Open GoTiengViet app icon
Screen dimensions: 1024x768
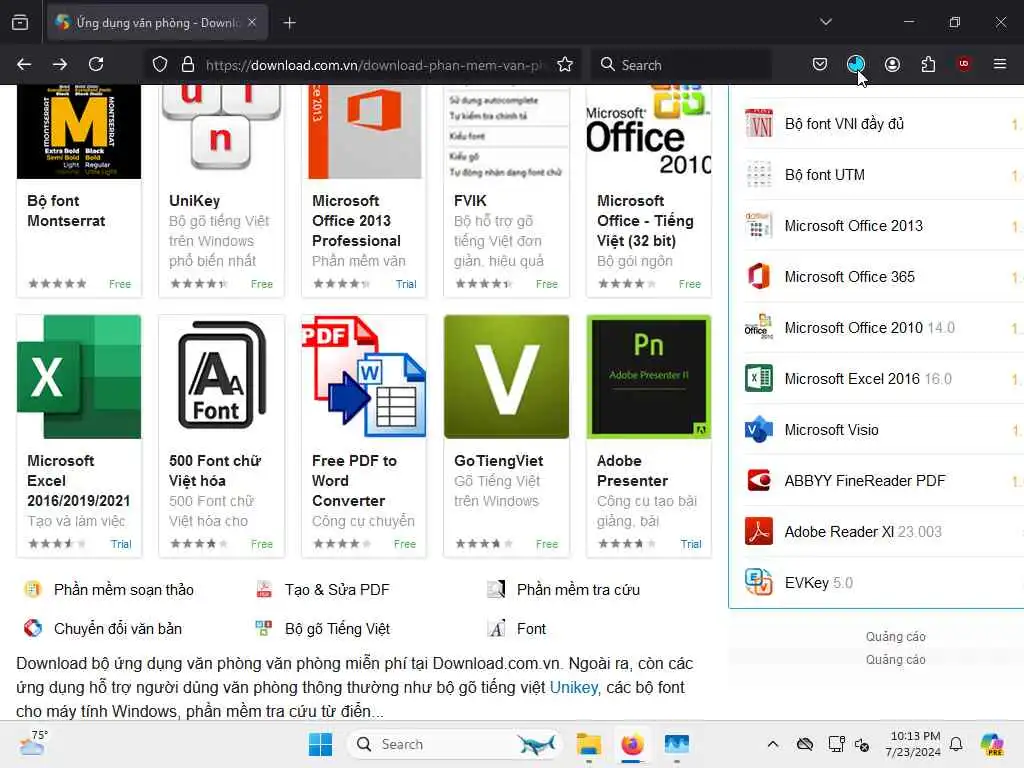click(506, 377)
